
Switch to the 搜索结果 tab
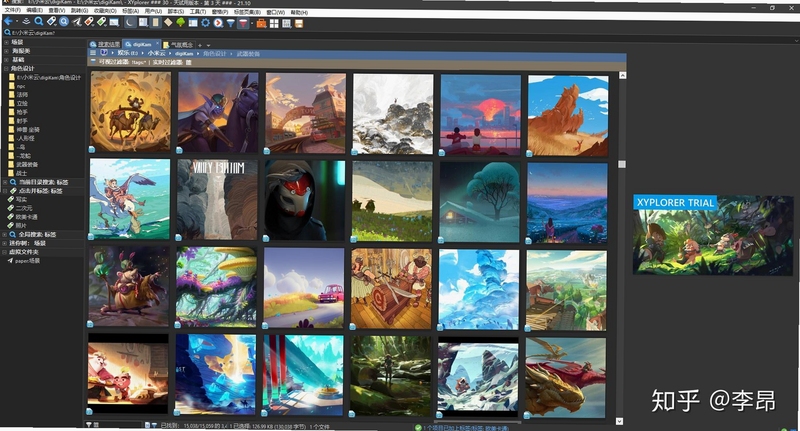[105, 44]
